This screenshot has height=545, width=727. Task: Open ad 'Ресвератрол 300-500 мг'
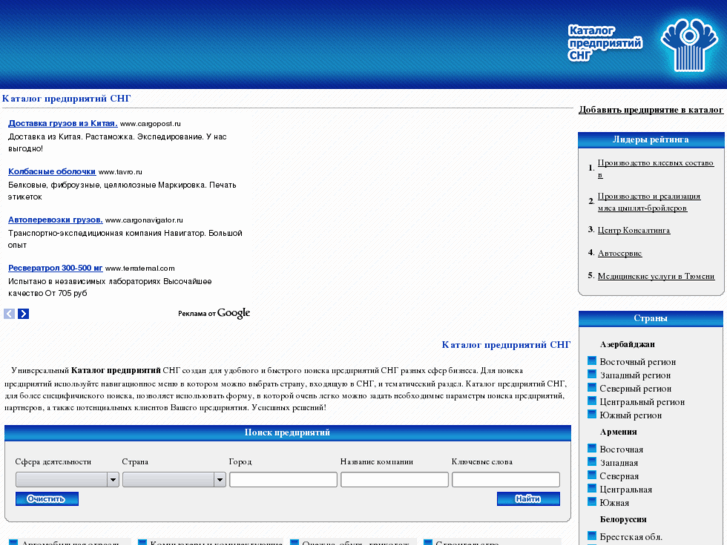coord(55,268)
